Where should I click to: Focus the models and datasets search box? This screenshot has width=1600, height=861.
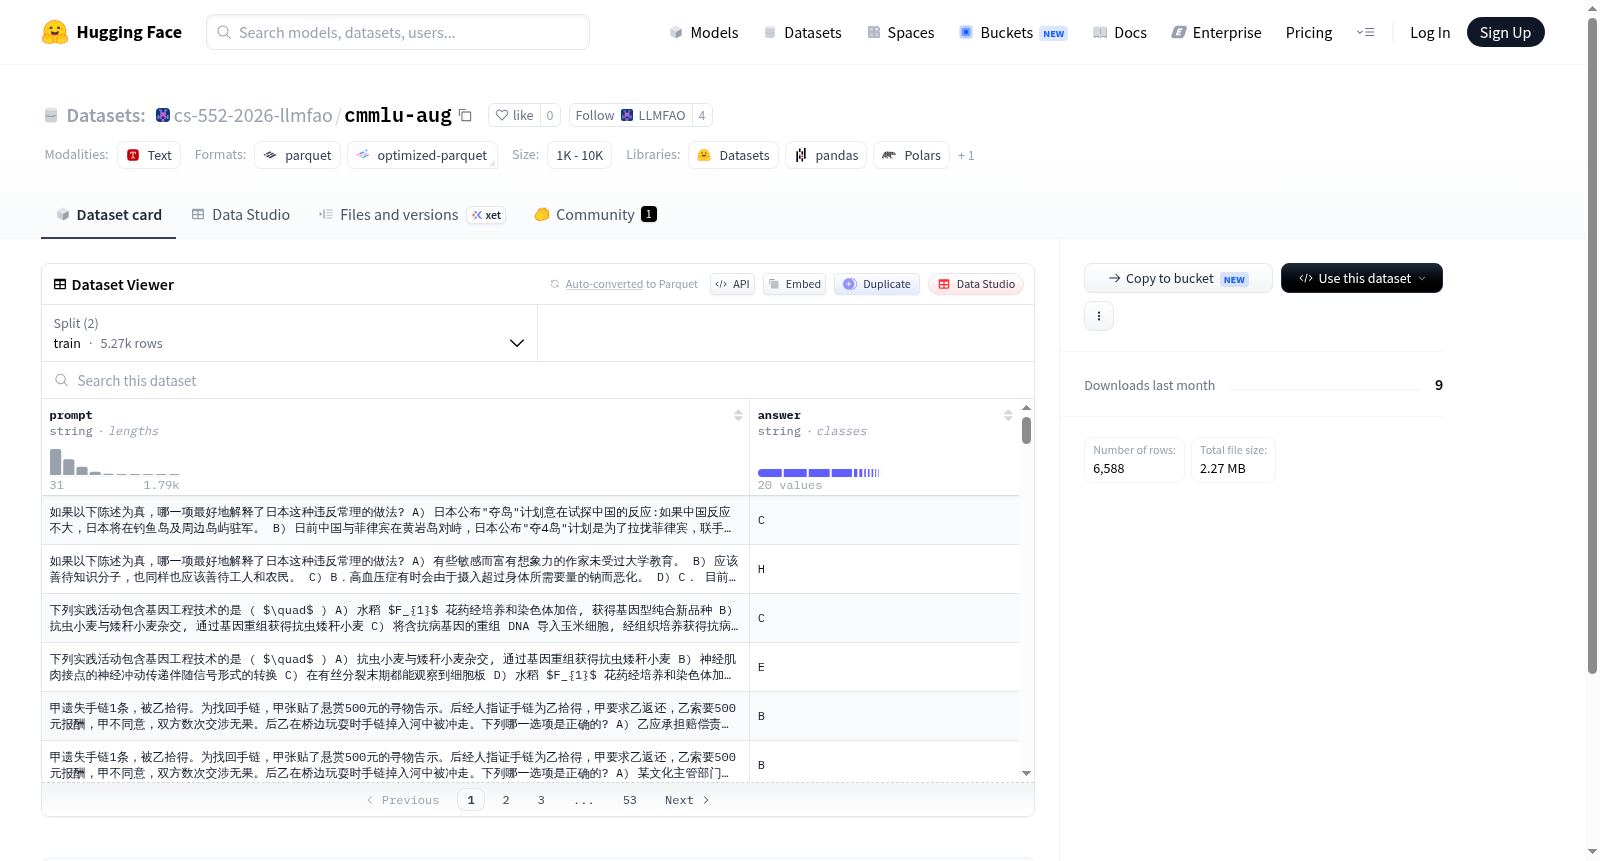point(398,32)
